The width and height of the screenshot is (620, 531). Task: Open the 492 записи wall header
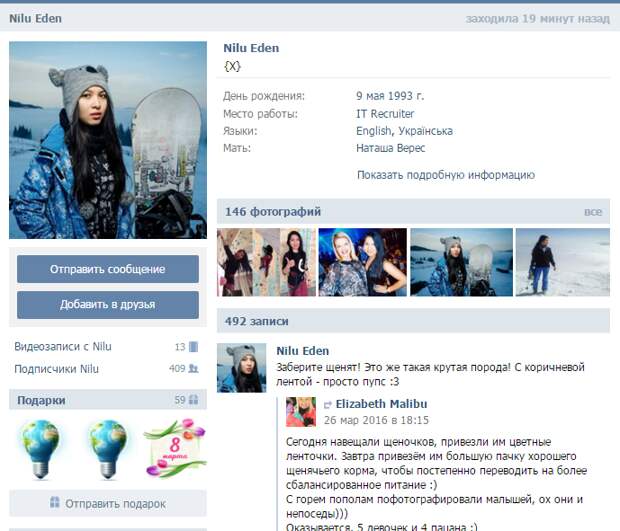[257, 322]
